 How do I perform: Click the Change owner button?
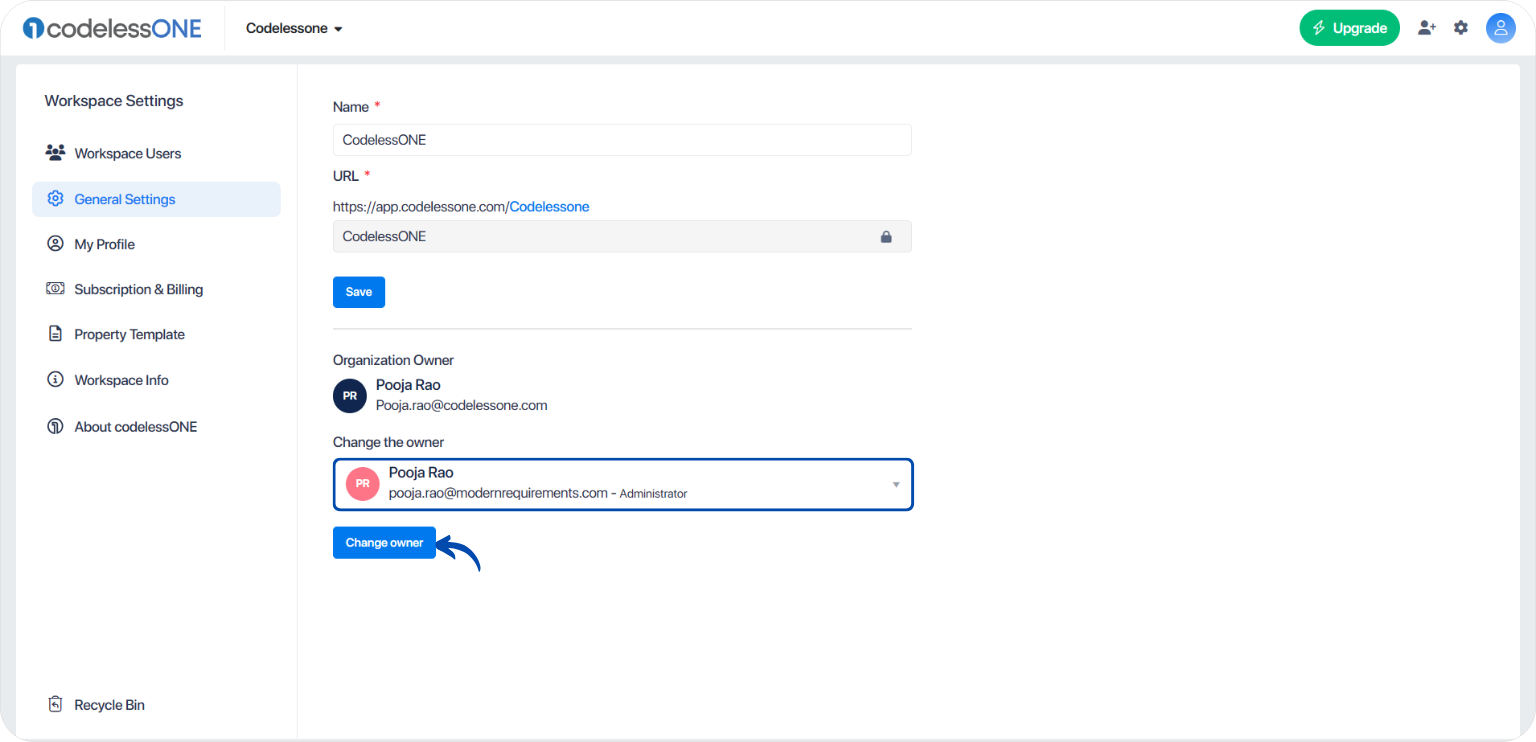(x=384, y=542)
